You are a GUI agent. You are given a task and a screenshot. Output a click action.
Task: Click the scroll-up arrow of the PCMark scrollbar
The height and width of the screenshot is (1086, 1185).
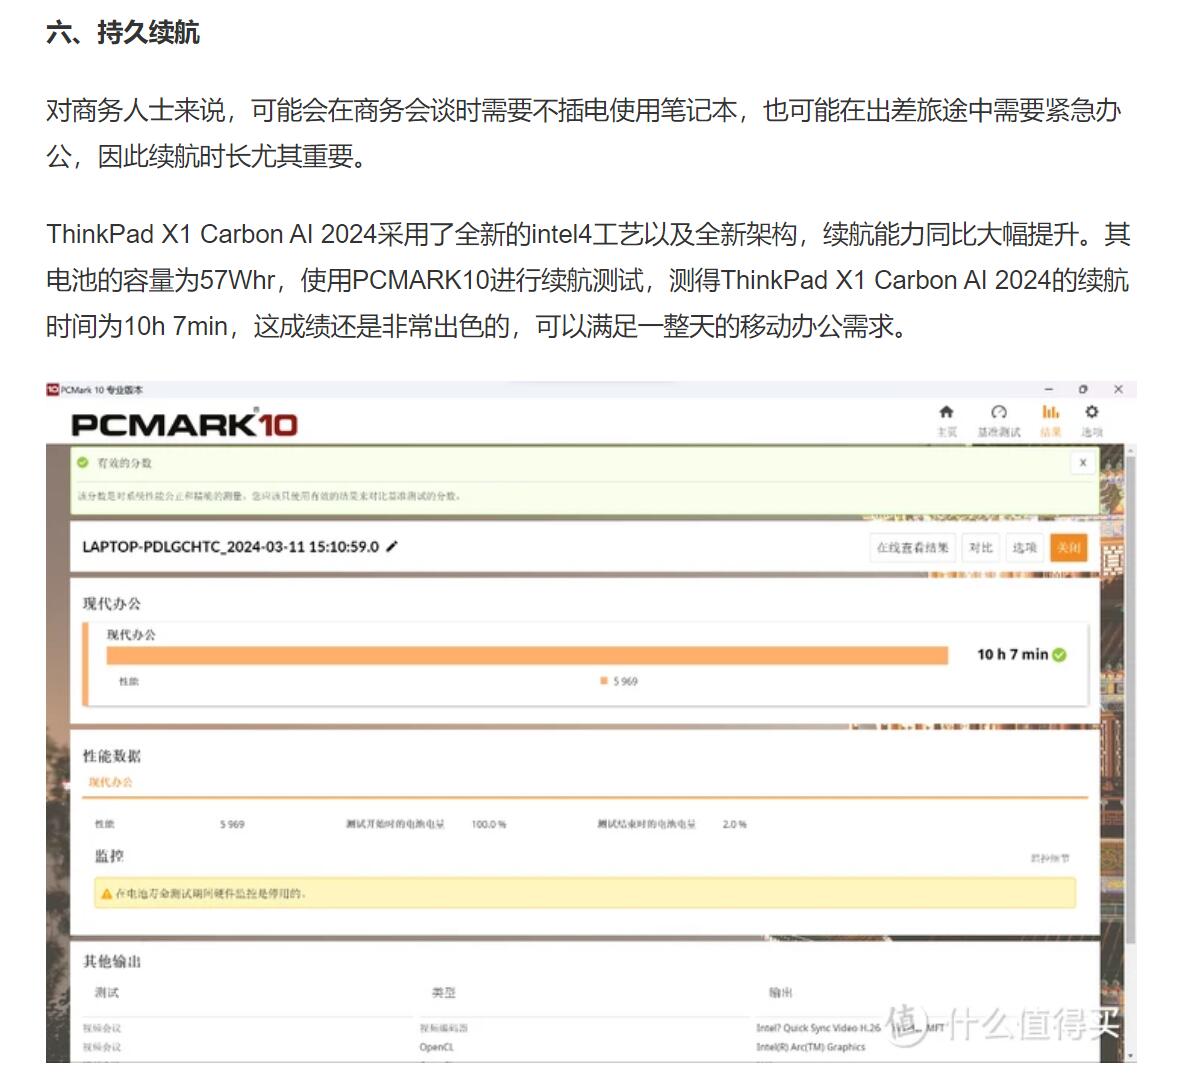tap(1130, 451)
